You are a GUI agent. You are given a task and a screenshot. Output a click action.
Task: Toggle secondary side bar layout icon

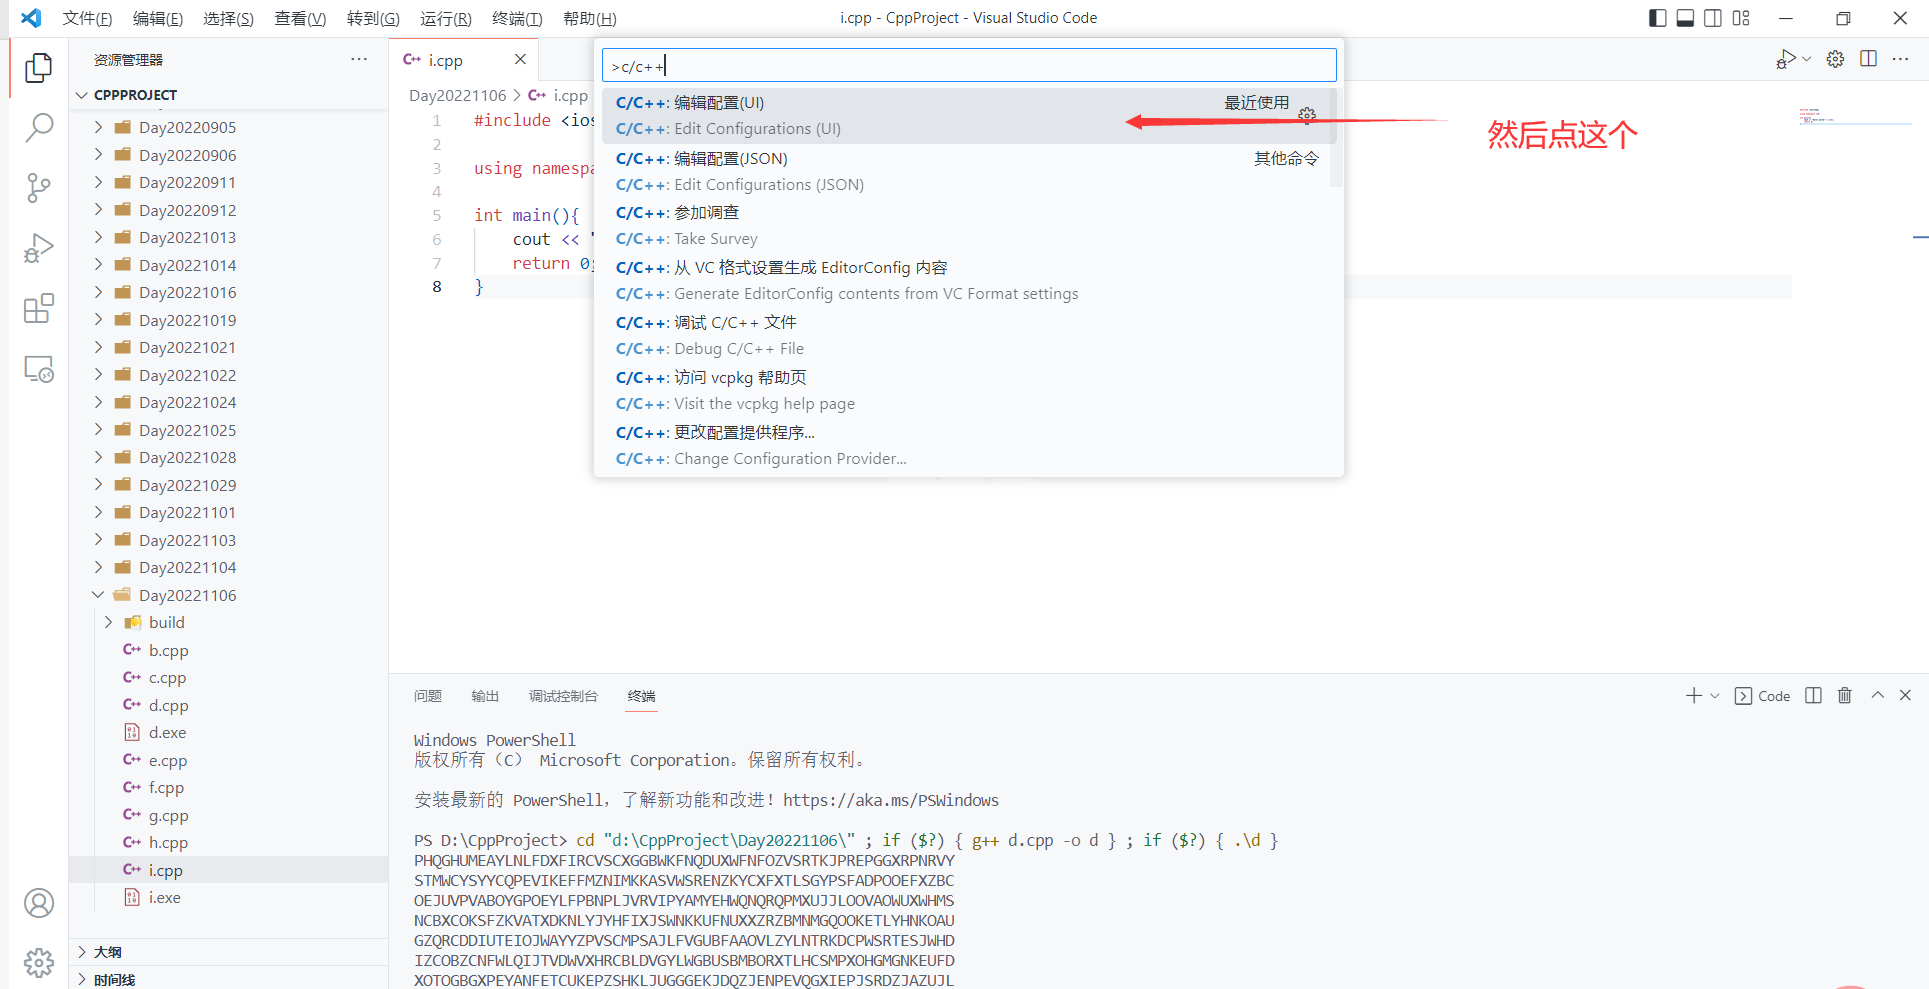[x=1713, y=18]
